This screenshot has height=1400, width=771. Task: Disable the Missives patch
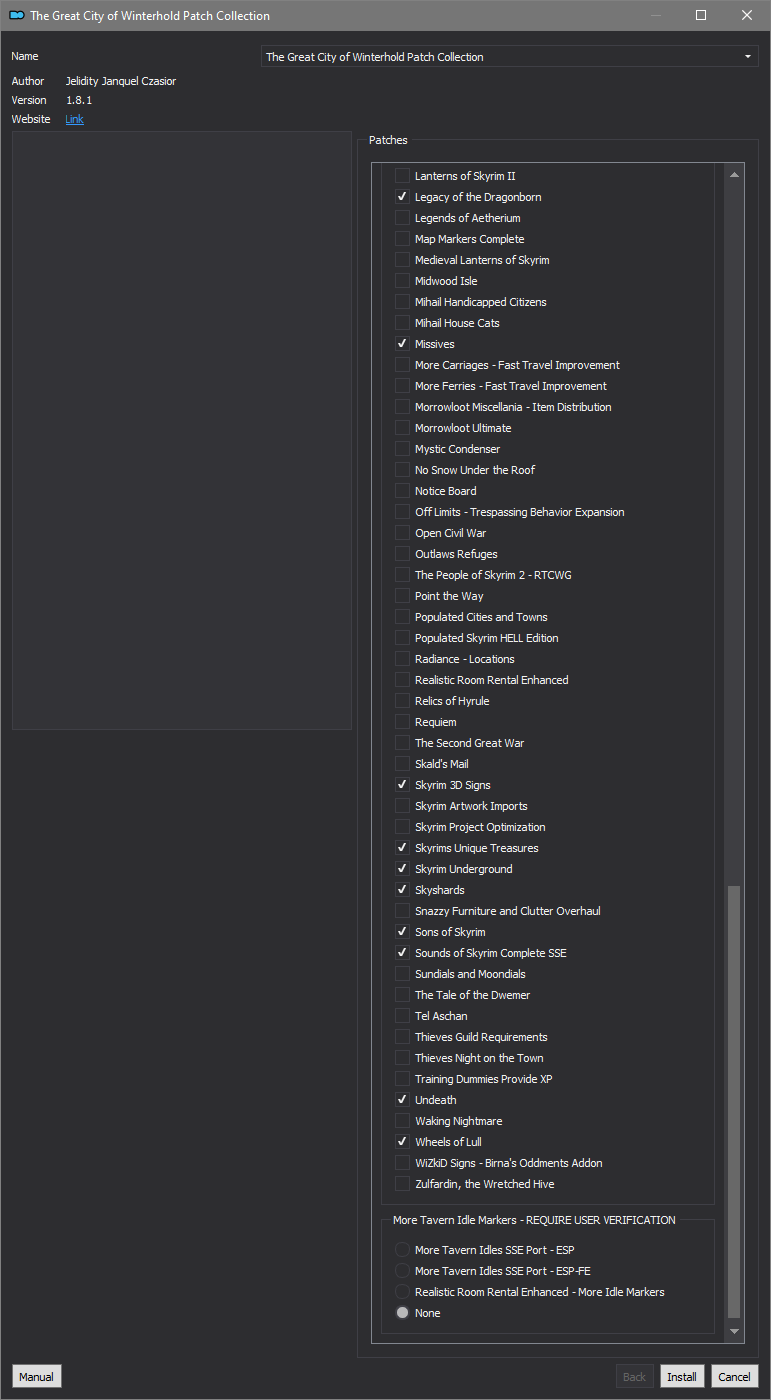(402, 344)
